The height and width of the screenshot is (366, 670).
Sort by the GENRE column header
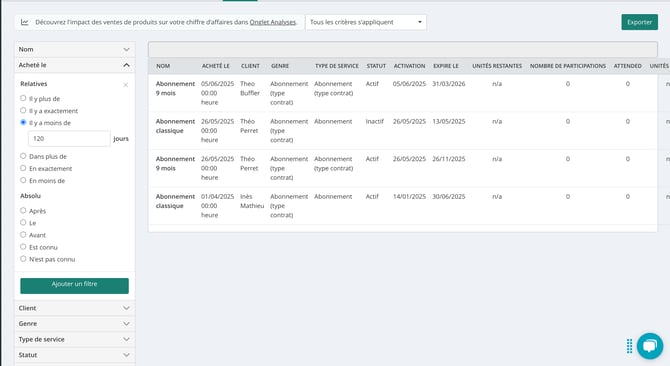(x=280, y=66)
